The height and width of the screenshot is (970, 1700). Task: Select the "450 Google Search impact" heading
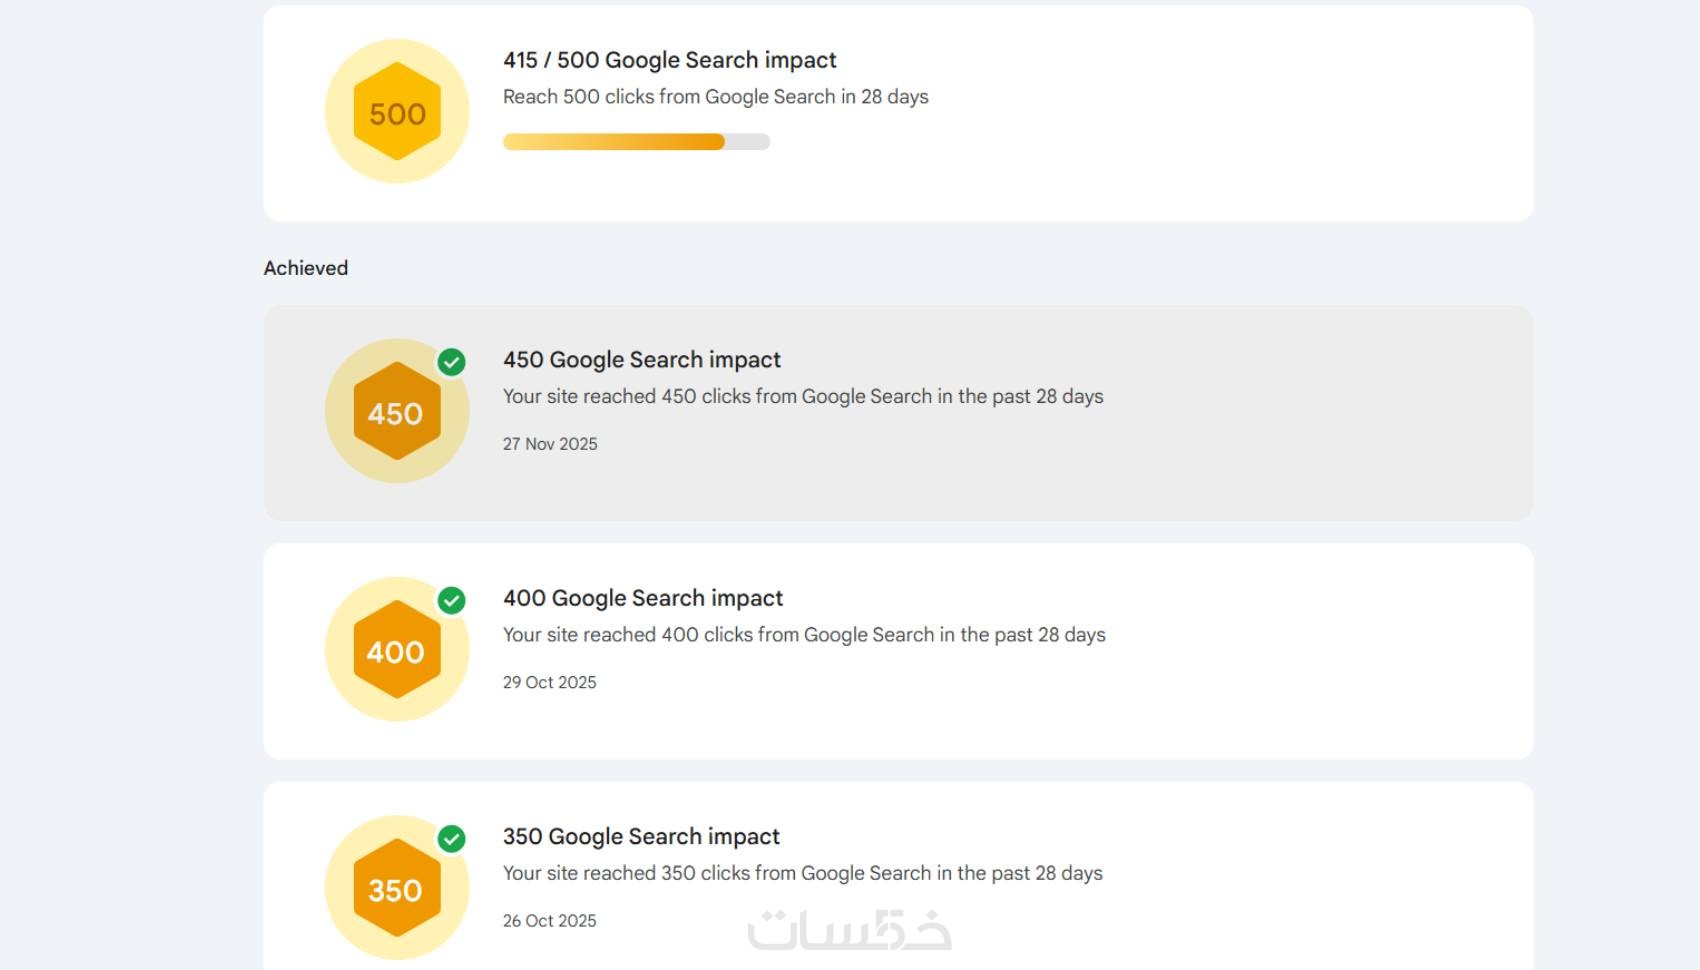(x=641, y=360)
